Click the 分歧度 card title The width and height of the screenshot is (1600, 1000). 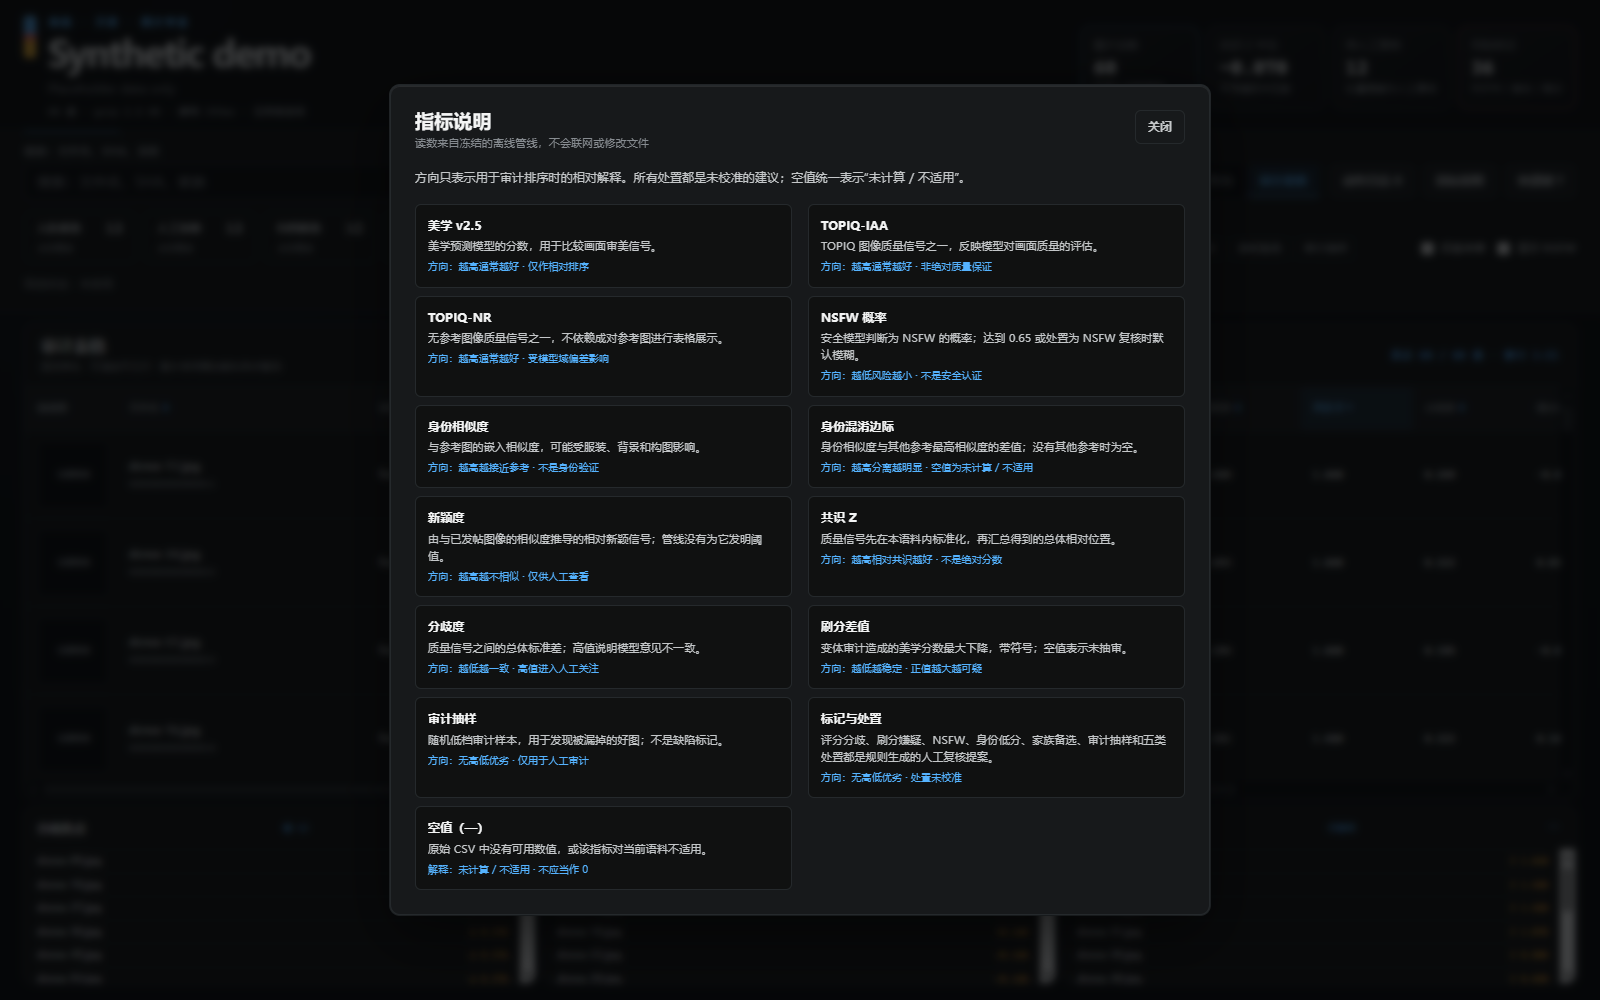[x=446, y=627]
